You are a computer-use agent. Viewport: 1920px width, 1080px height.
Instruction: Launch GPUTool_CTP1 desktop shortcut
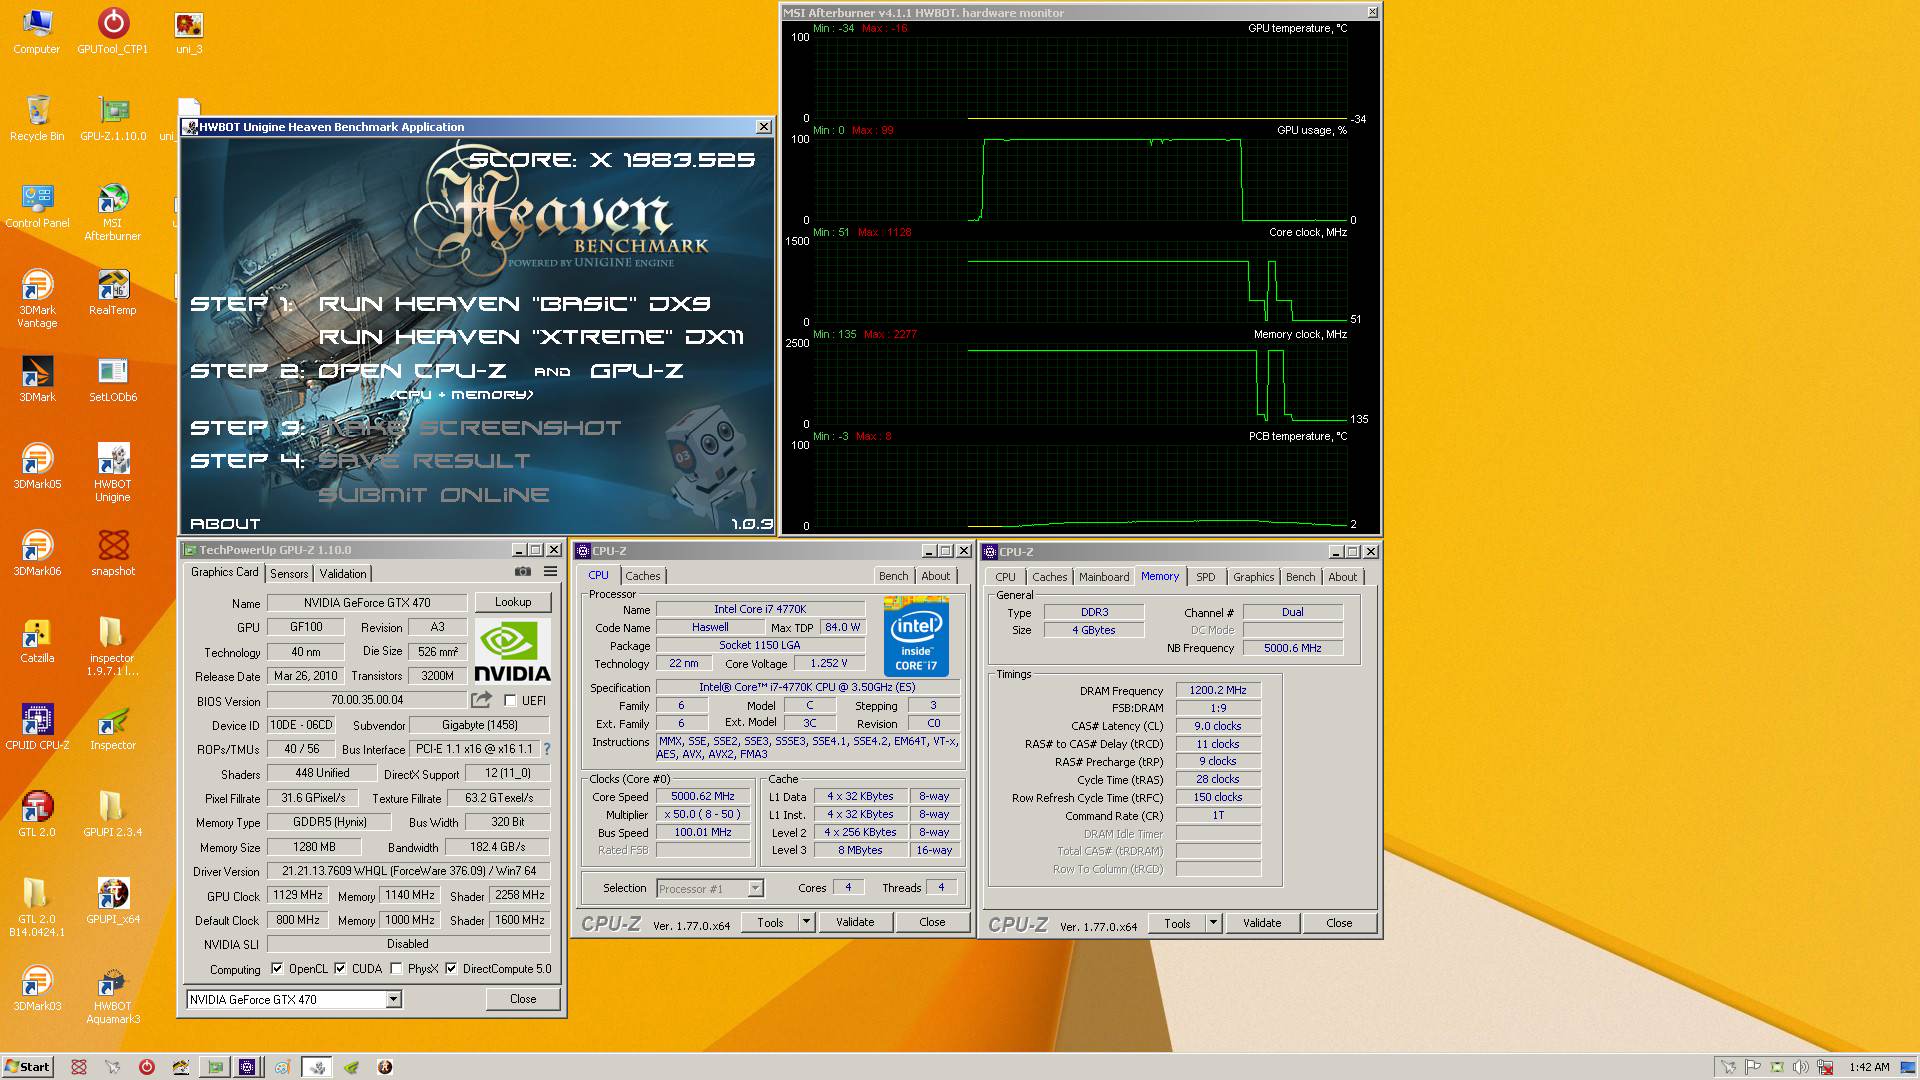113,32
